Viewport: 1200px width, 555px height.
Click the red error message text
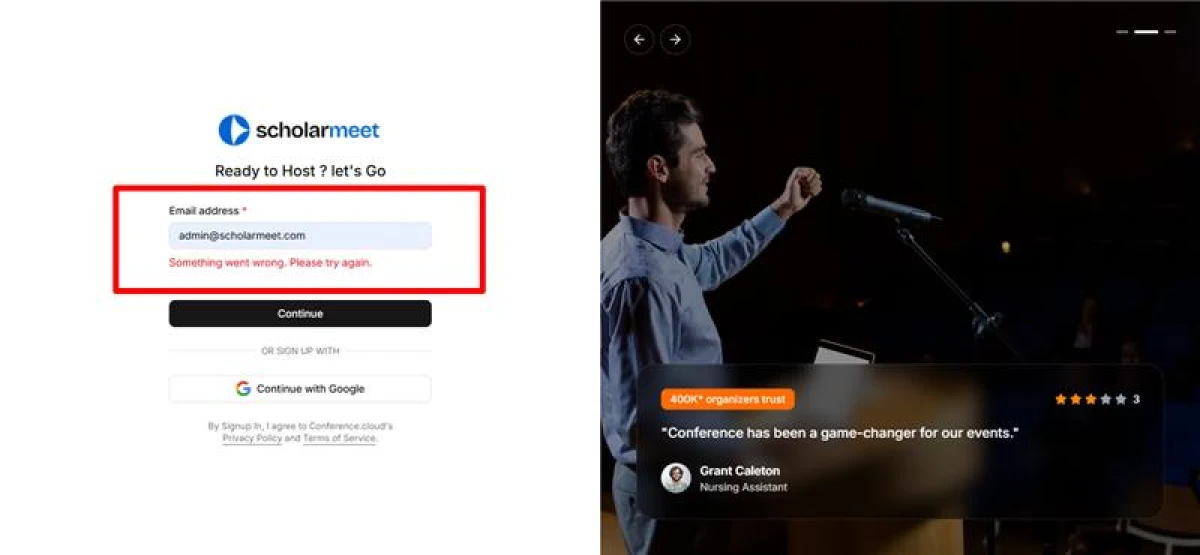click(x=270, y=263)
